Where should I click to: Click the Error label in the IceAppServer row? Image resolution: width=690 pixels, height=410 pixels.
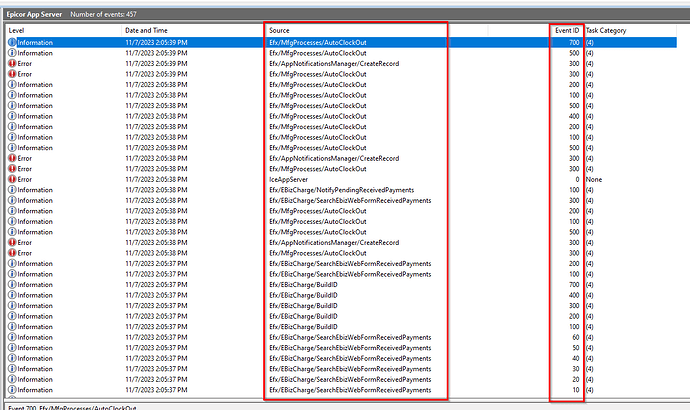coord(25,179)
